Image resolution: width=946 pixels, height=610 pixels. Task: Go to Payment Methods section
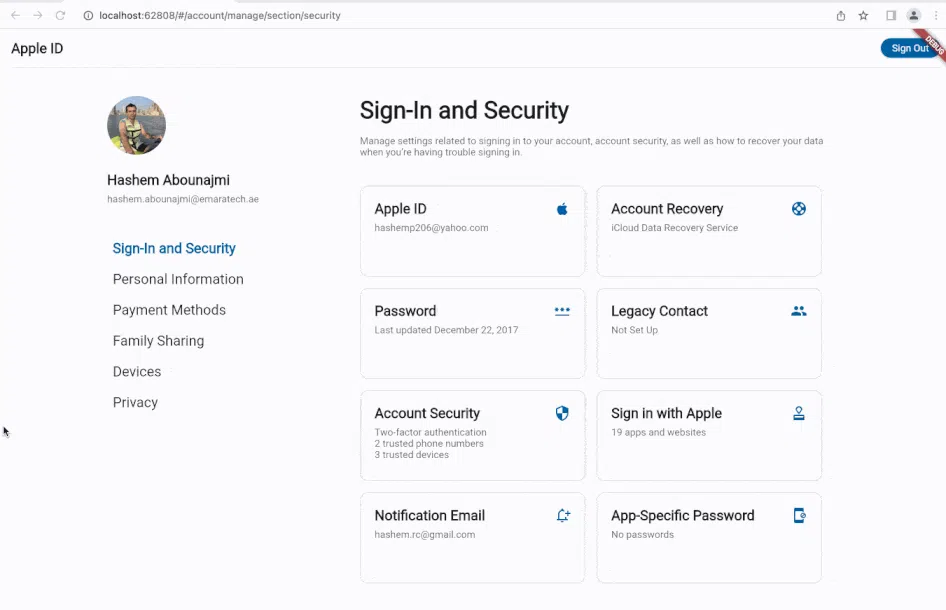pyautogui.click(x=169, y=310)
